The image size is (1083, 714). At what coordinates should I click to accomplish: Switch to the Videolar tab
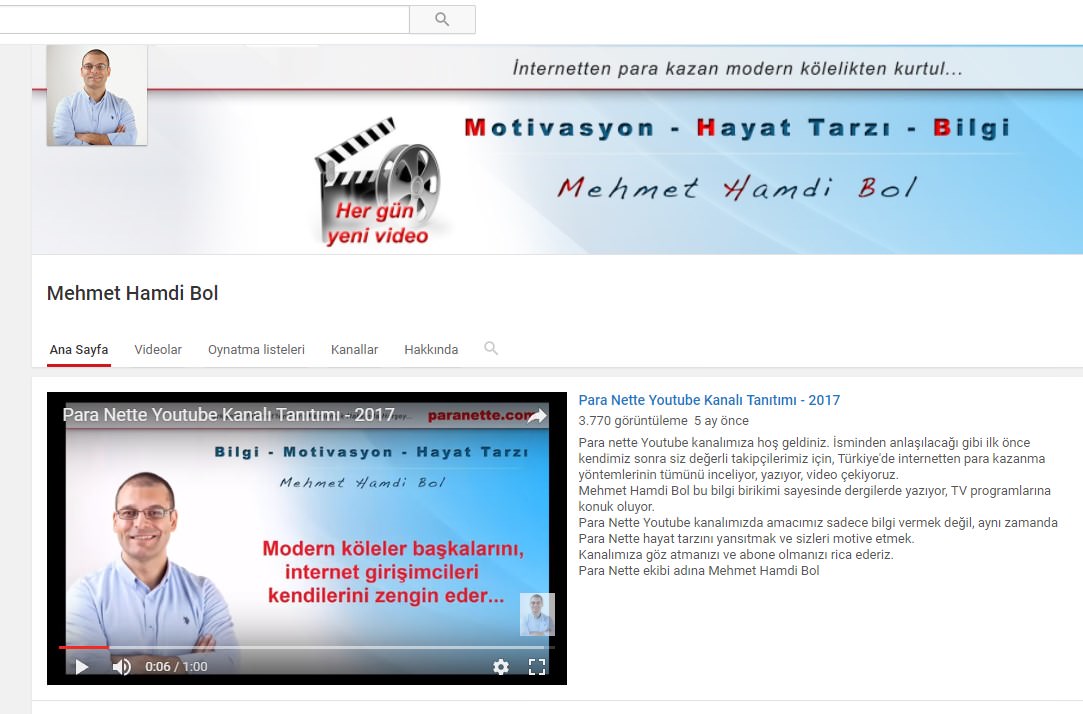pyautogui.click(x=158, y=350)
